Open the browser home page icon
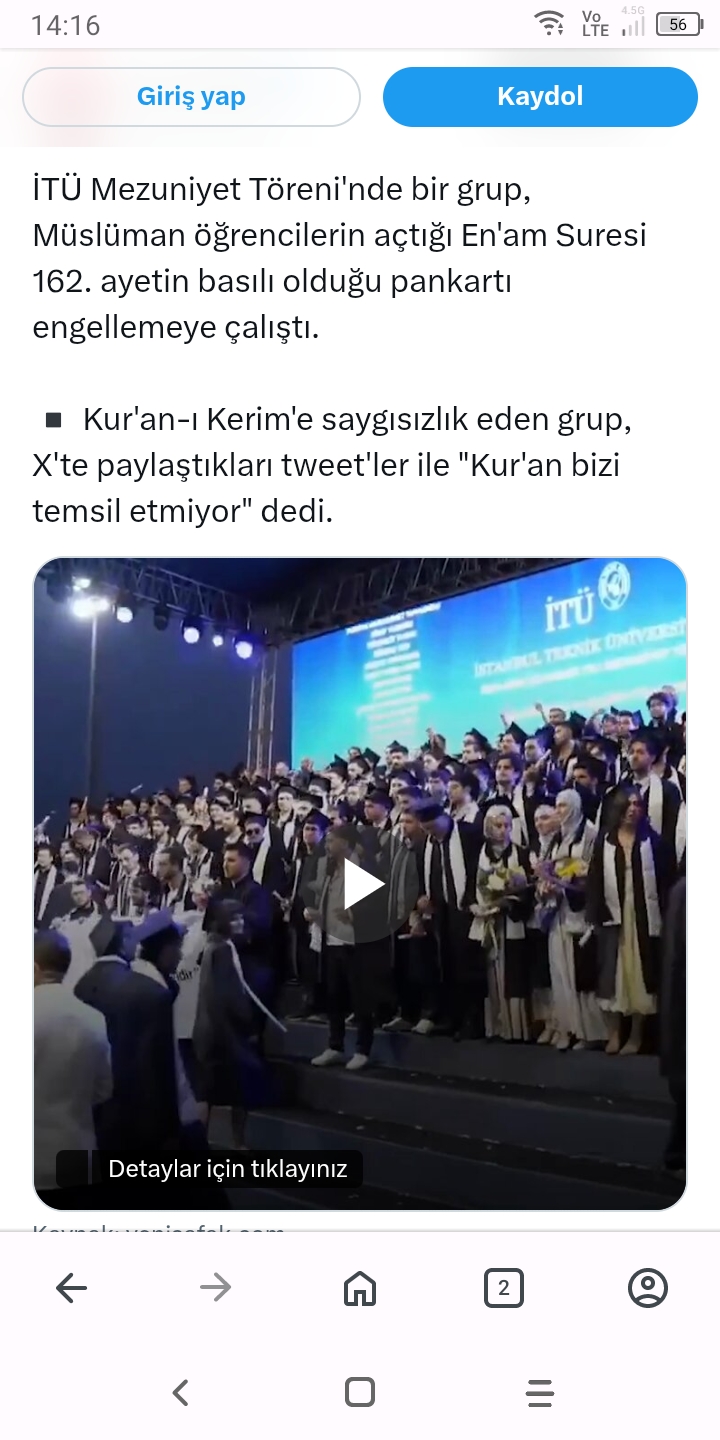This screenshot has width=720, height=1440. (360, 1288)
